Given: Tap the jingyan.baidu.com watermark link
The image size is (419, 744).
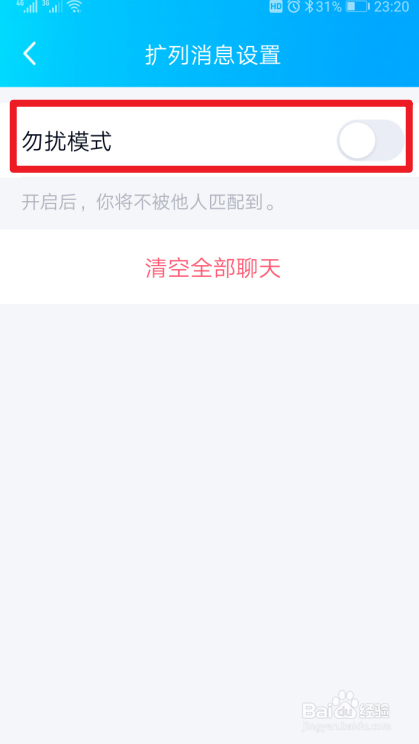Looking at the screenshot, I should pyautogui.click(x=346, y=726).
